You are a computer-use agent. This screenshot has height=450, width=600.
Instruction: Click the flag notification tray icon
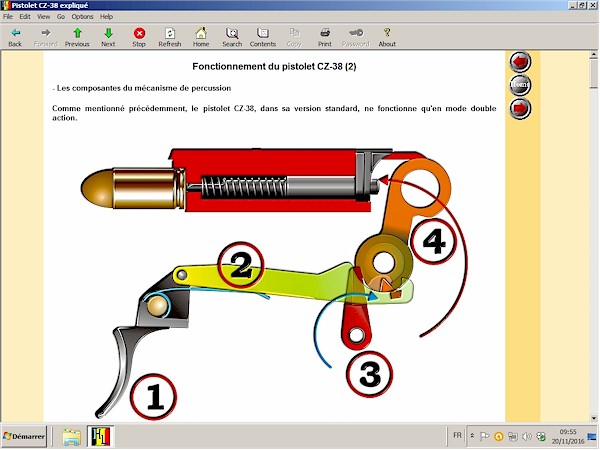pyautogui.click(x=484, y=436)
